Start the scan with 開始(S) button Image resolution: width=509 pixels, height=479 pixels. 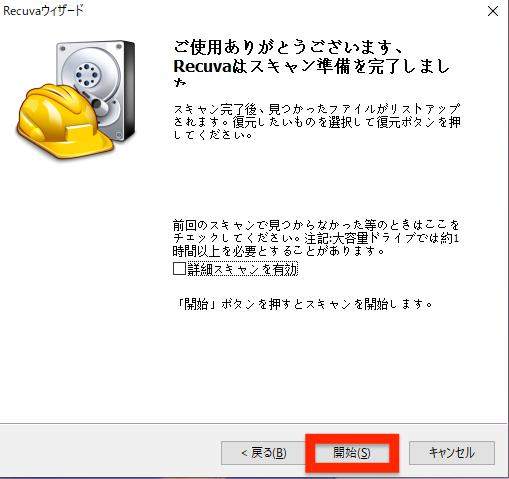352,453
